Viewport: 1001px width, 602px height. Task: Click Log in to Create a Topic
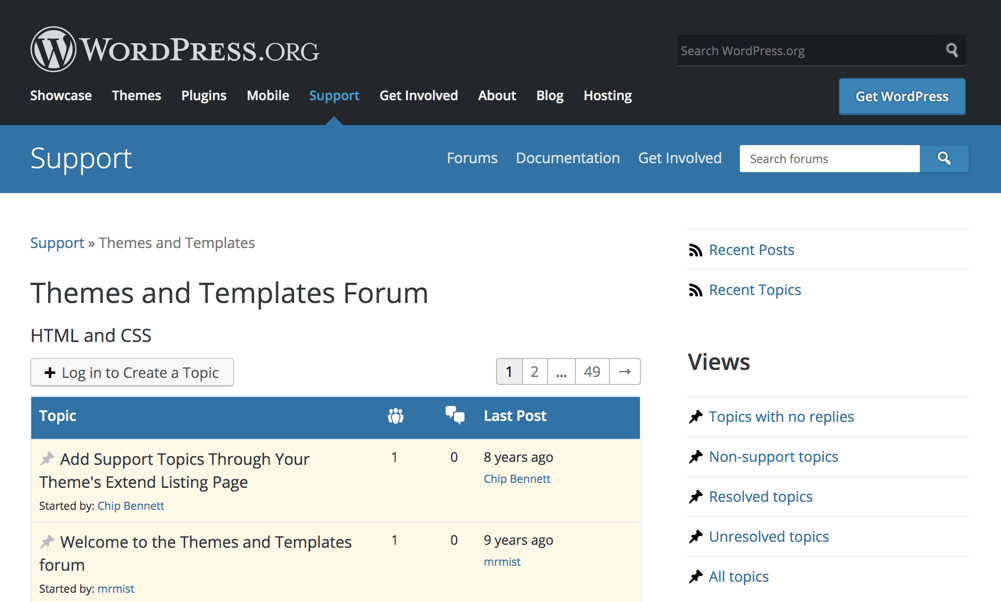[132, 372]
